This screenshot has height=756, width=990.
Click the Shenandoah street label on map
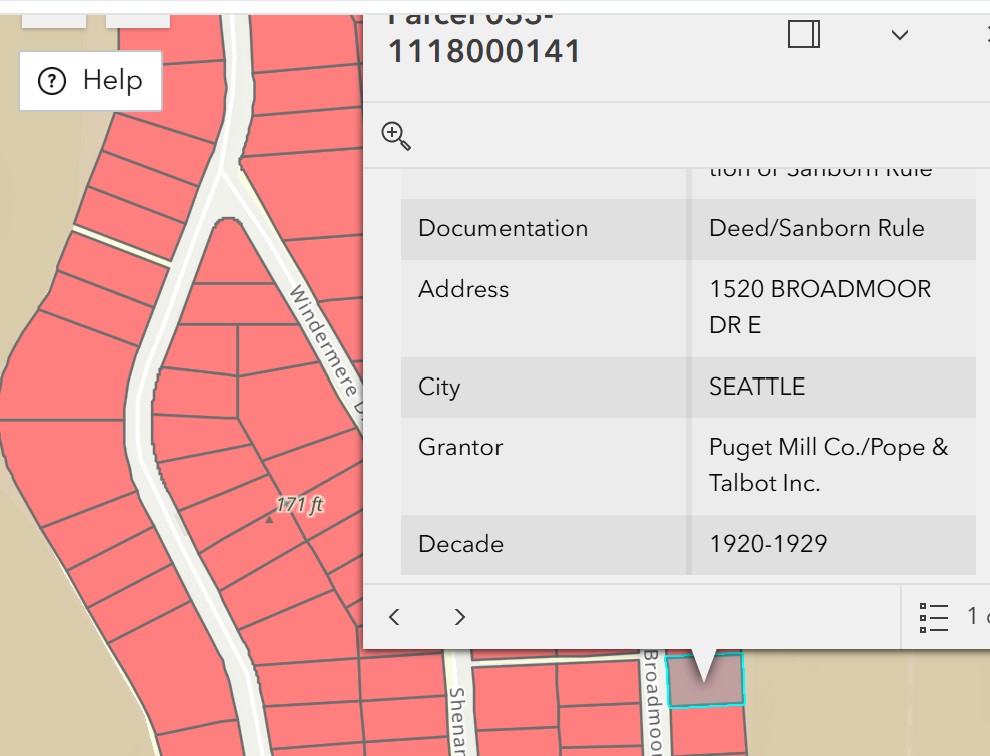pos(457,720)
